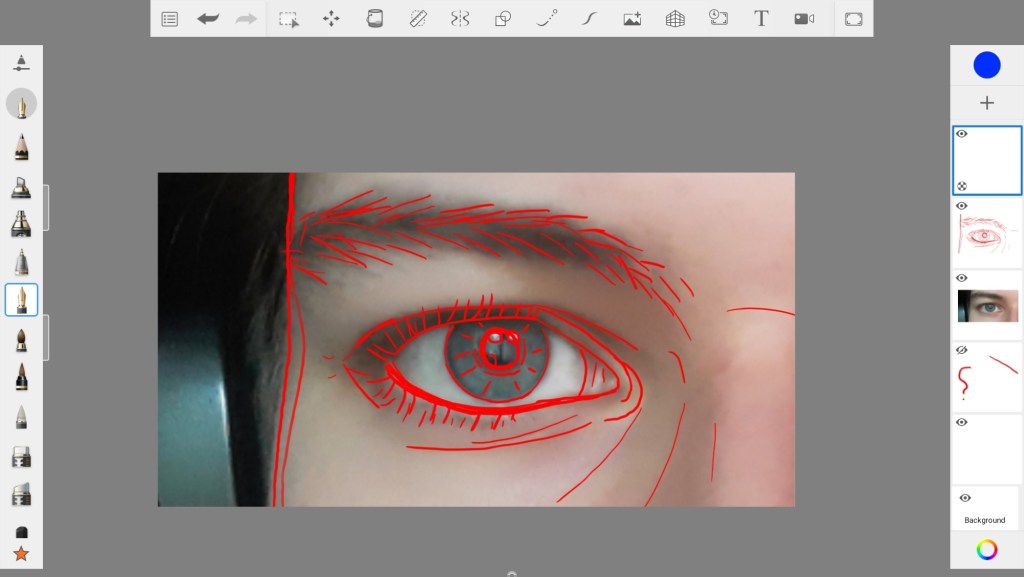Click the blue current color circle
This screenshot has height=577, width=1024.
(x=987, y=65)
